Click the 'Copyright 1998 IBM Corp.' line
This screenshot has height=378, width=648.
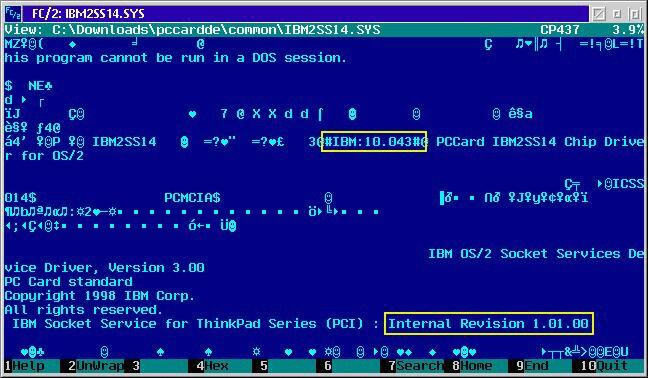[x=99, y=296]
